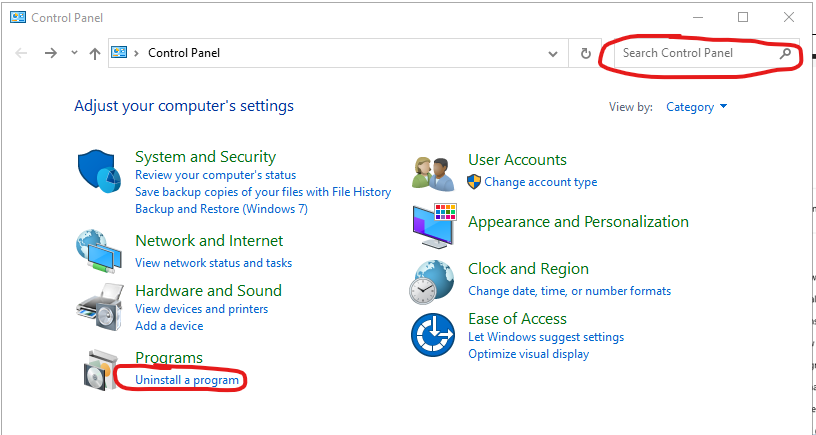Click the Appearance and Personalization monitor icon
This screenshot has height=435, width=816.
(x=434, y=226)
